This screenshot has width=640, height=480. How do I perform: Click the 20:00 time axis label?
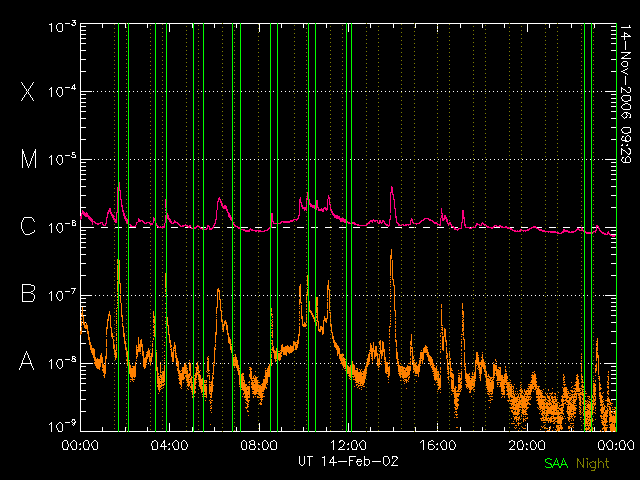click(527, 445)
